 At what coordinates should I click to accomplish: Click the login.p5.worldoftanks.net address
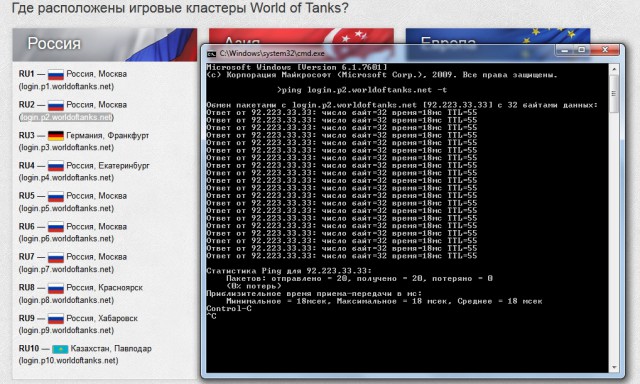pyautogui.click(x=66, y=208)
